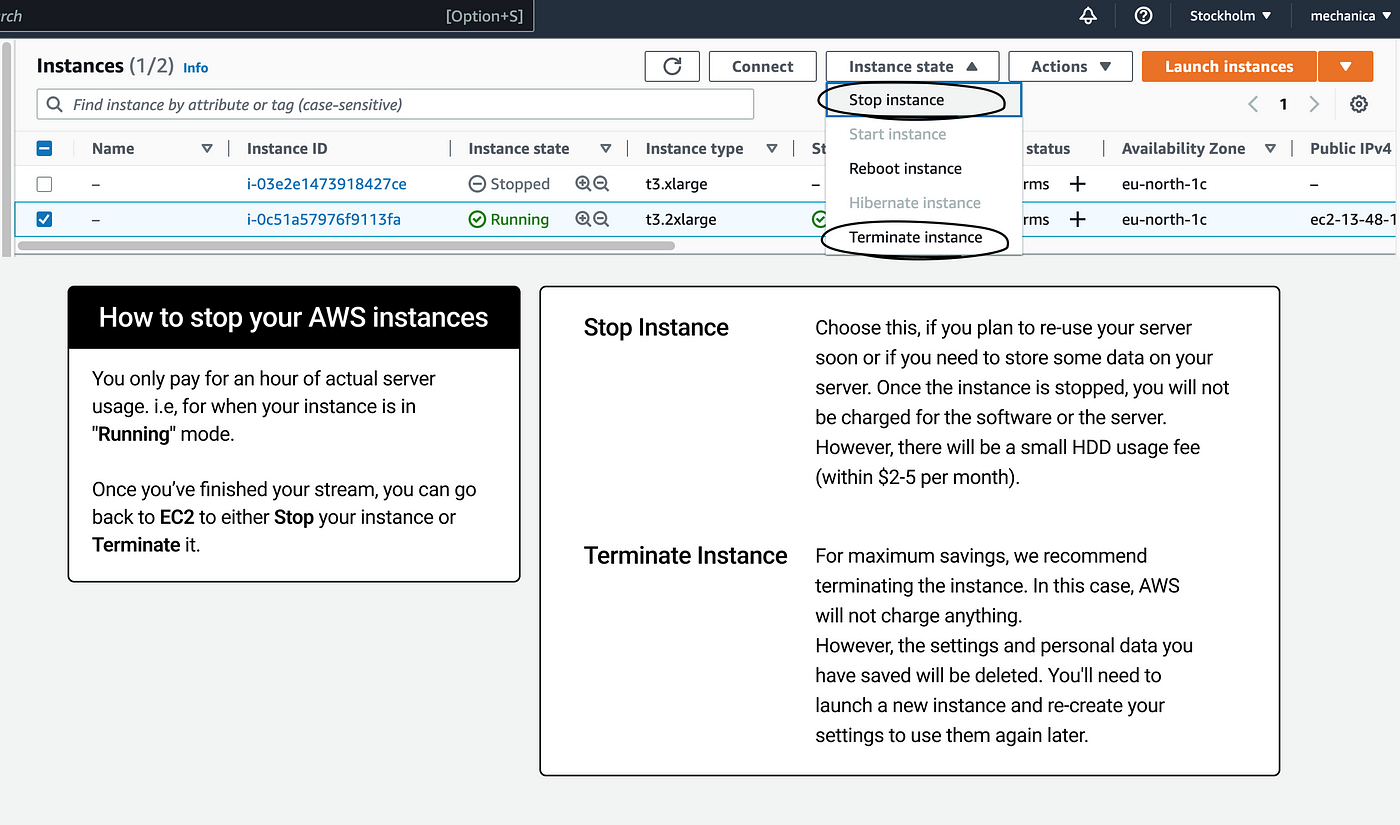Choose Stop instance from the menu
Image resolution: width=1400 pixels, height=825 pixels.
tap(924, 100)
